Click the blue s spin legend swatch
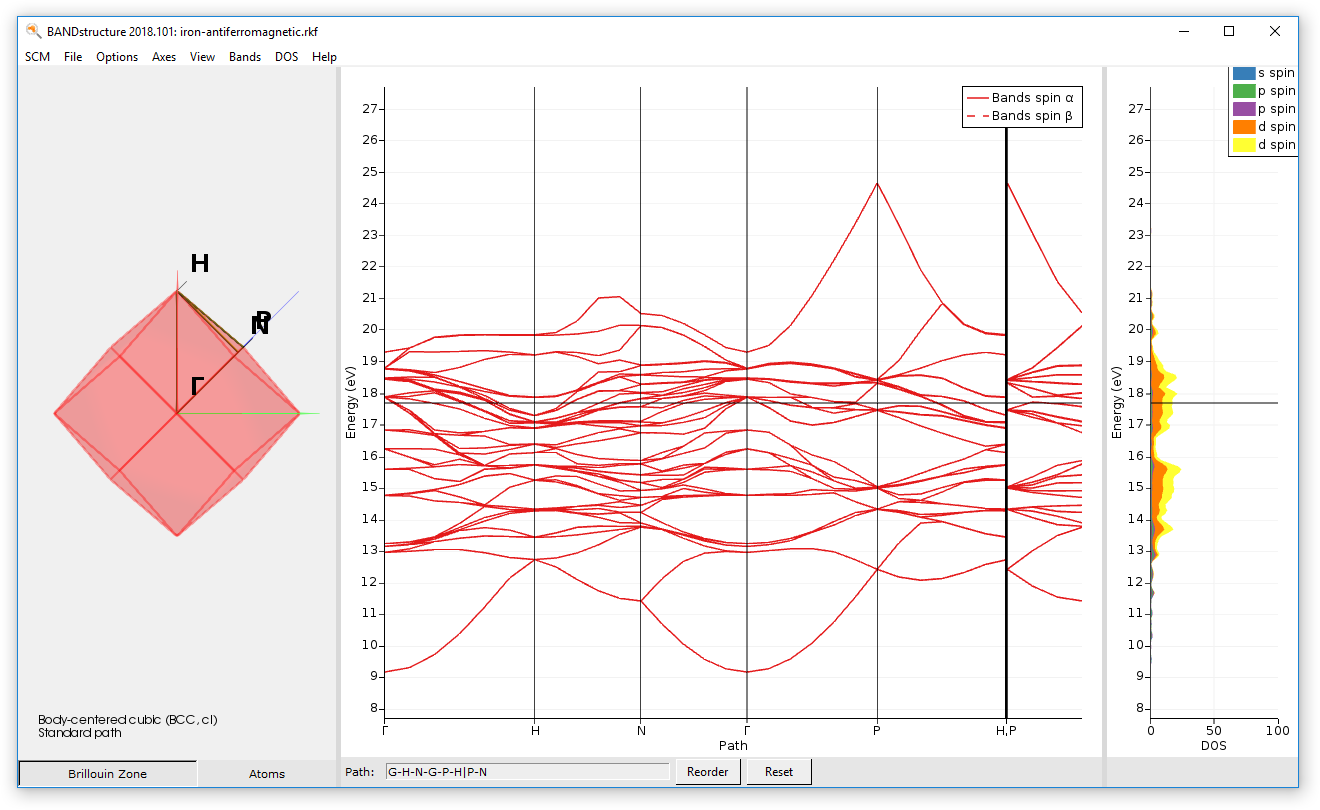Screen dimensions: 1320x810 [x=1246, y=72]
